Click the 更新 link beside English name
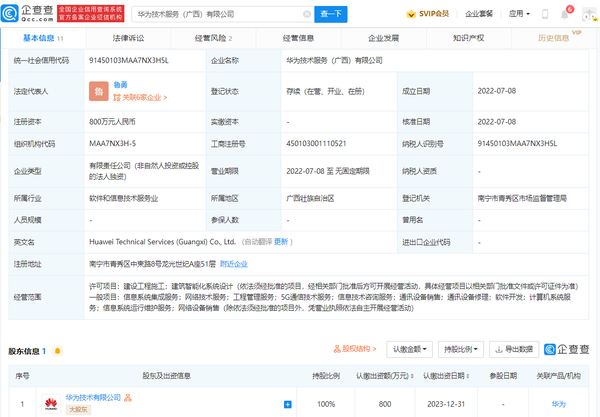This screenshot has height=417, width=600. coord(280,242)
